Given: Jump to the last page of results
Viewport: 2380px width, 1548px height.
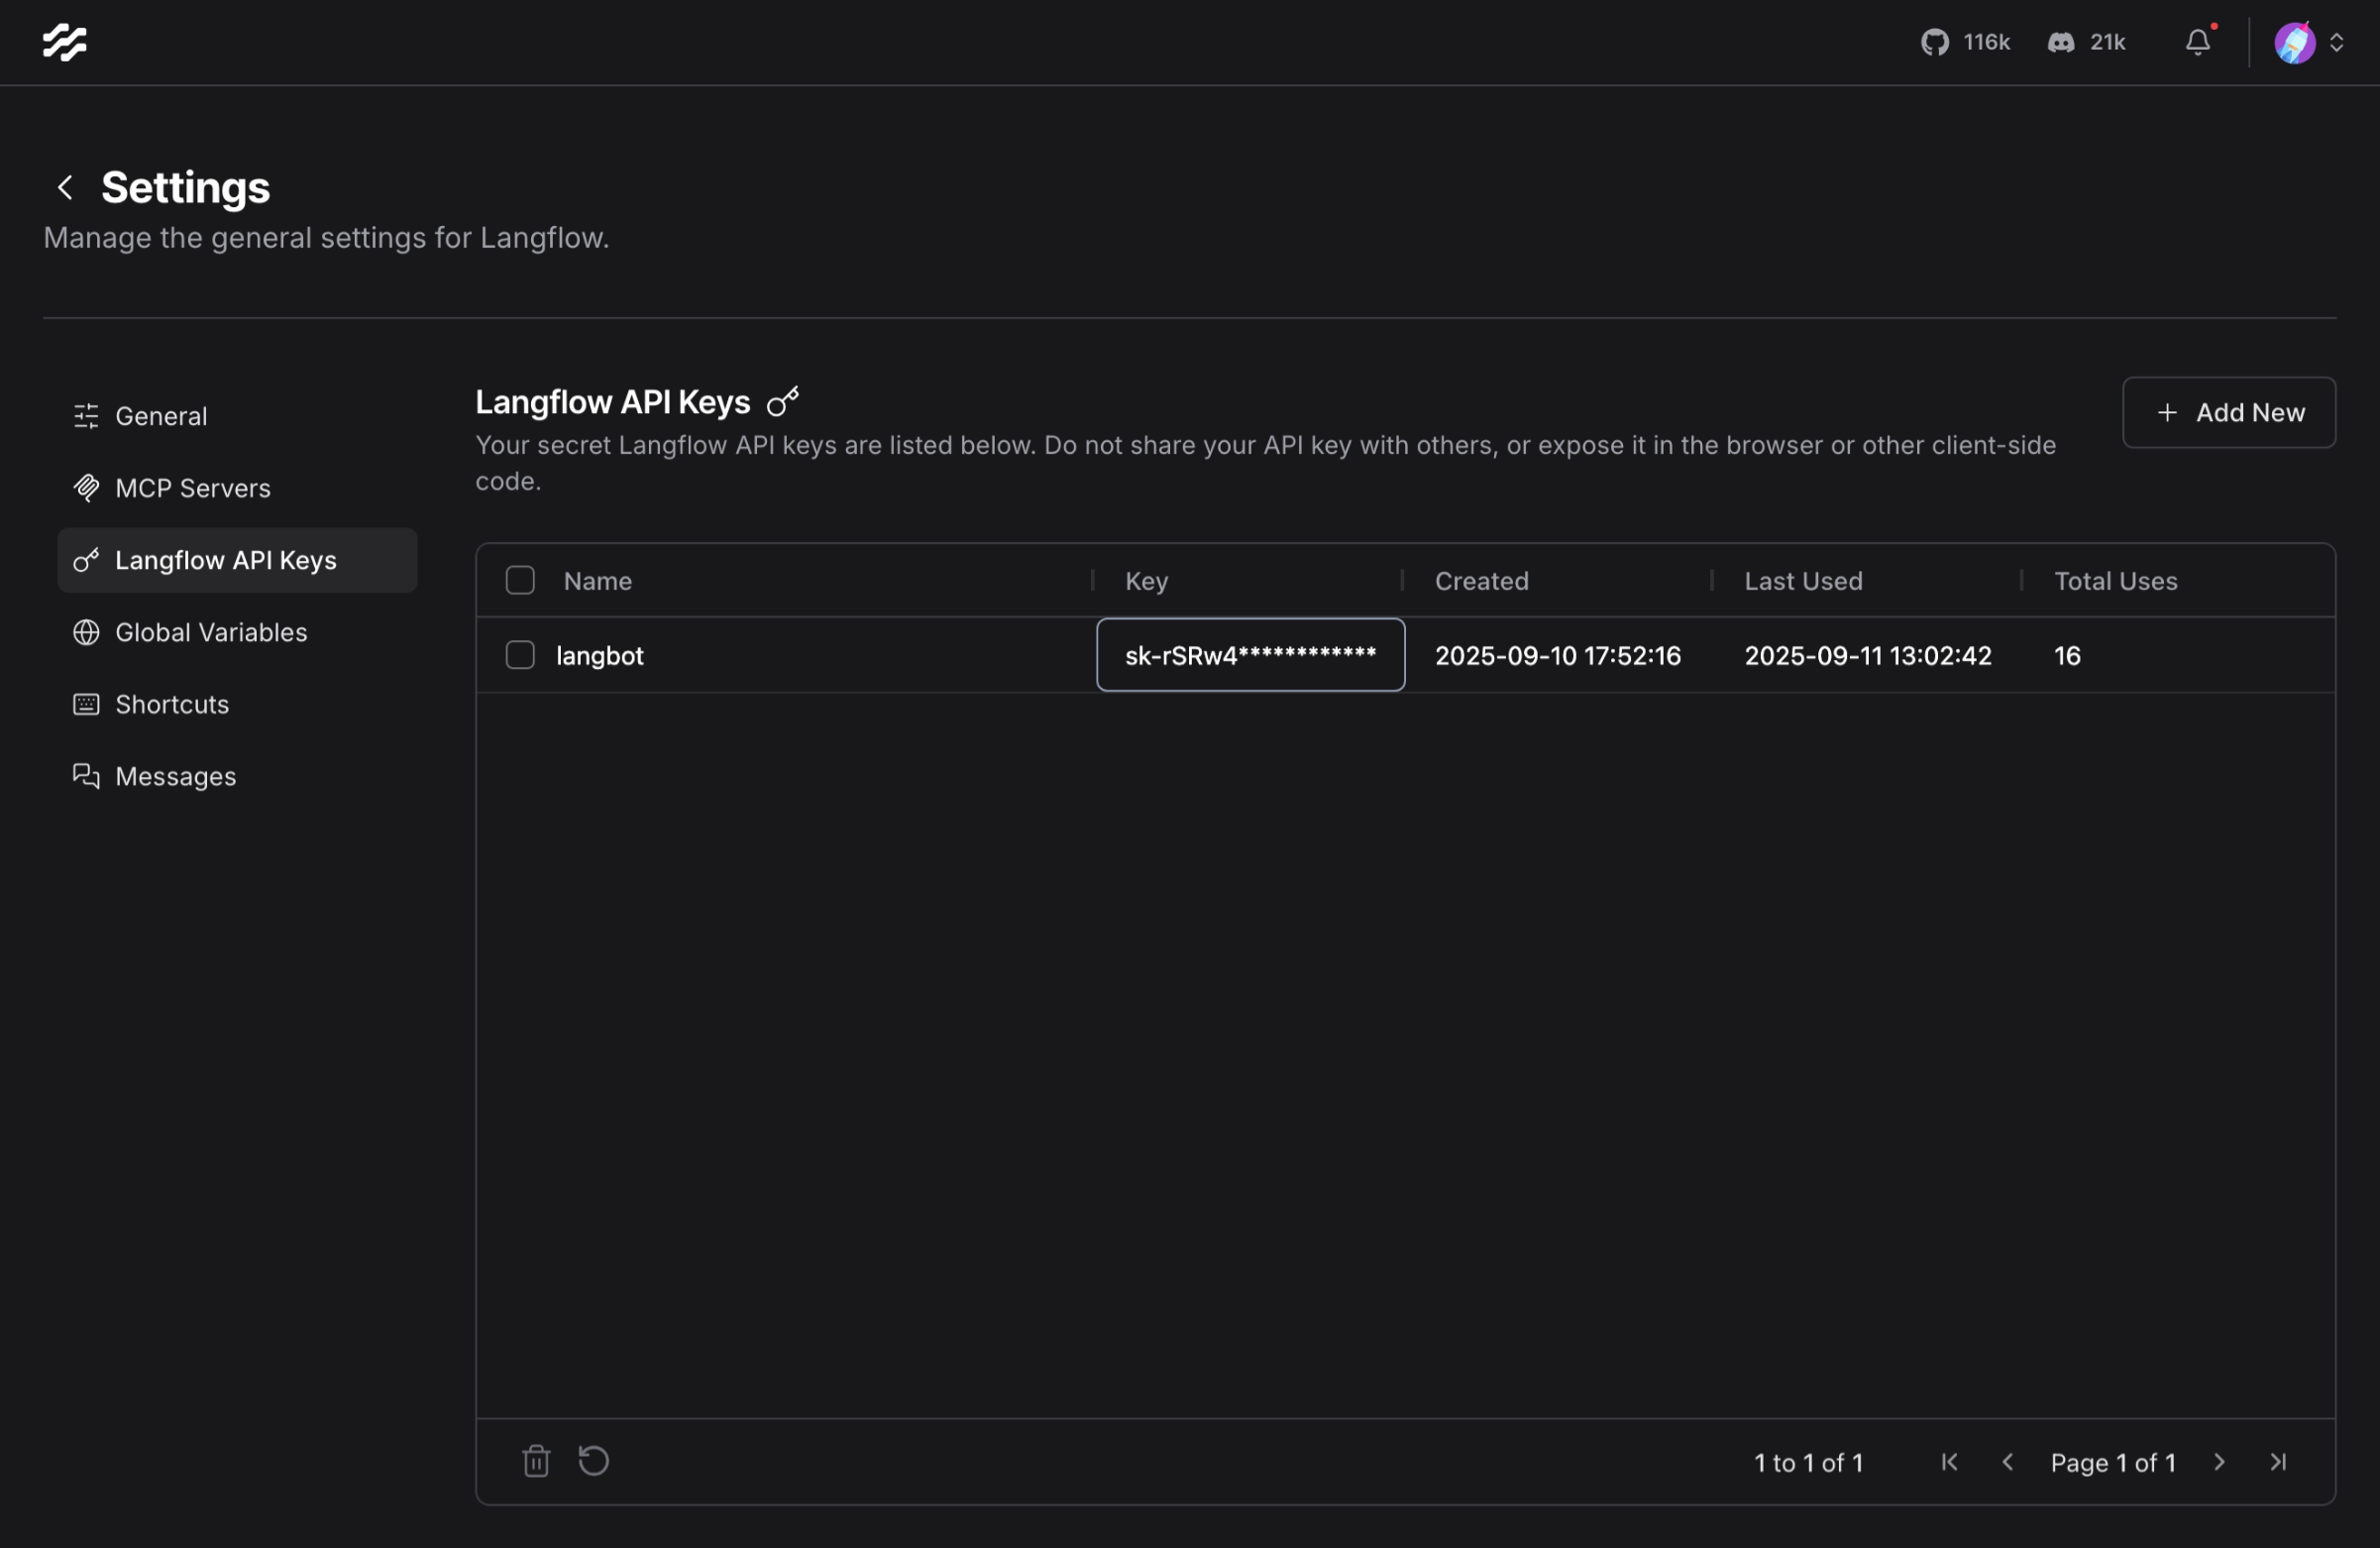Looking at the screenshot, I should [2277, 1461].
